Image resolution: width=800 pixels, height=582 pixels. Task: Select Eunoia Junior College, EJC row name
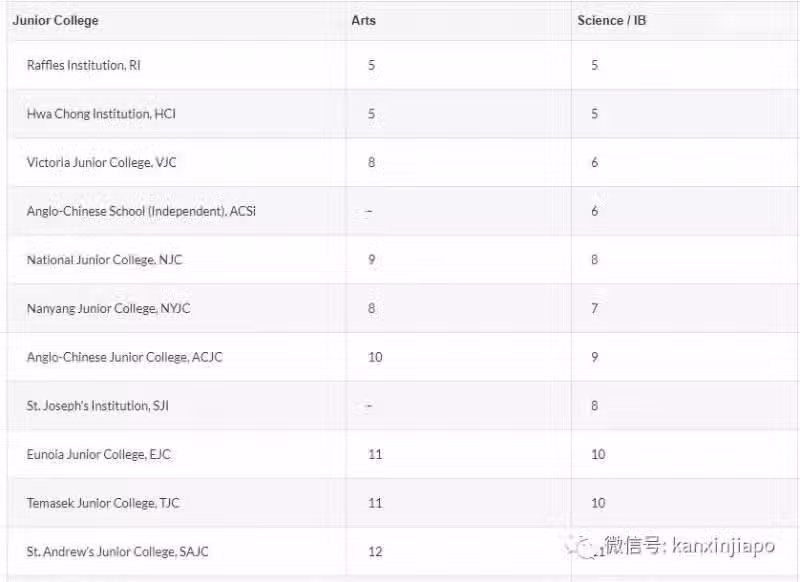point(98,454)
